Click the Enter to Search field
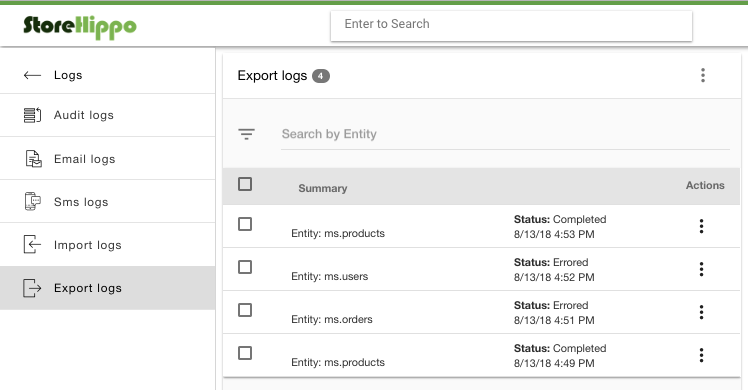 pyautogui.click(x=511, y=26)
